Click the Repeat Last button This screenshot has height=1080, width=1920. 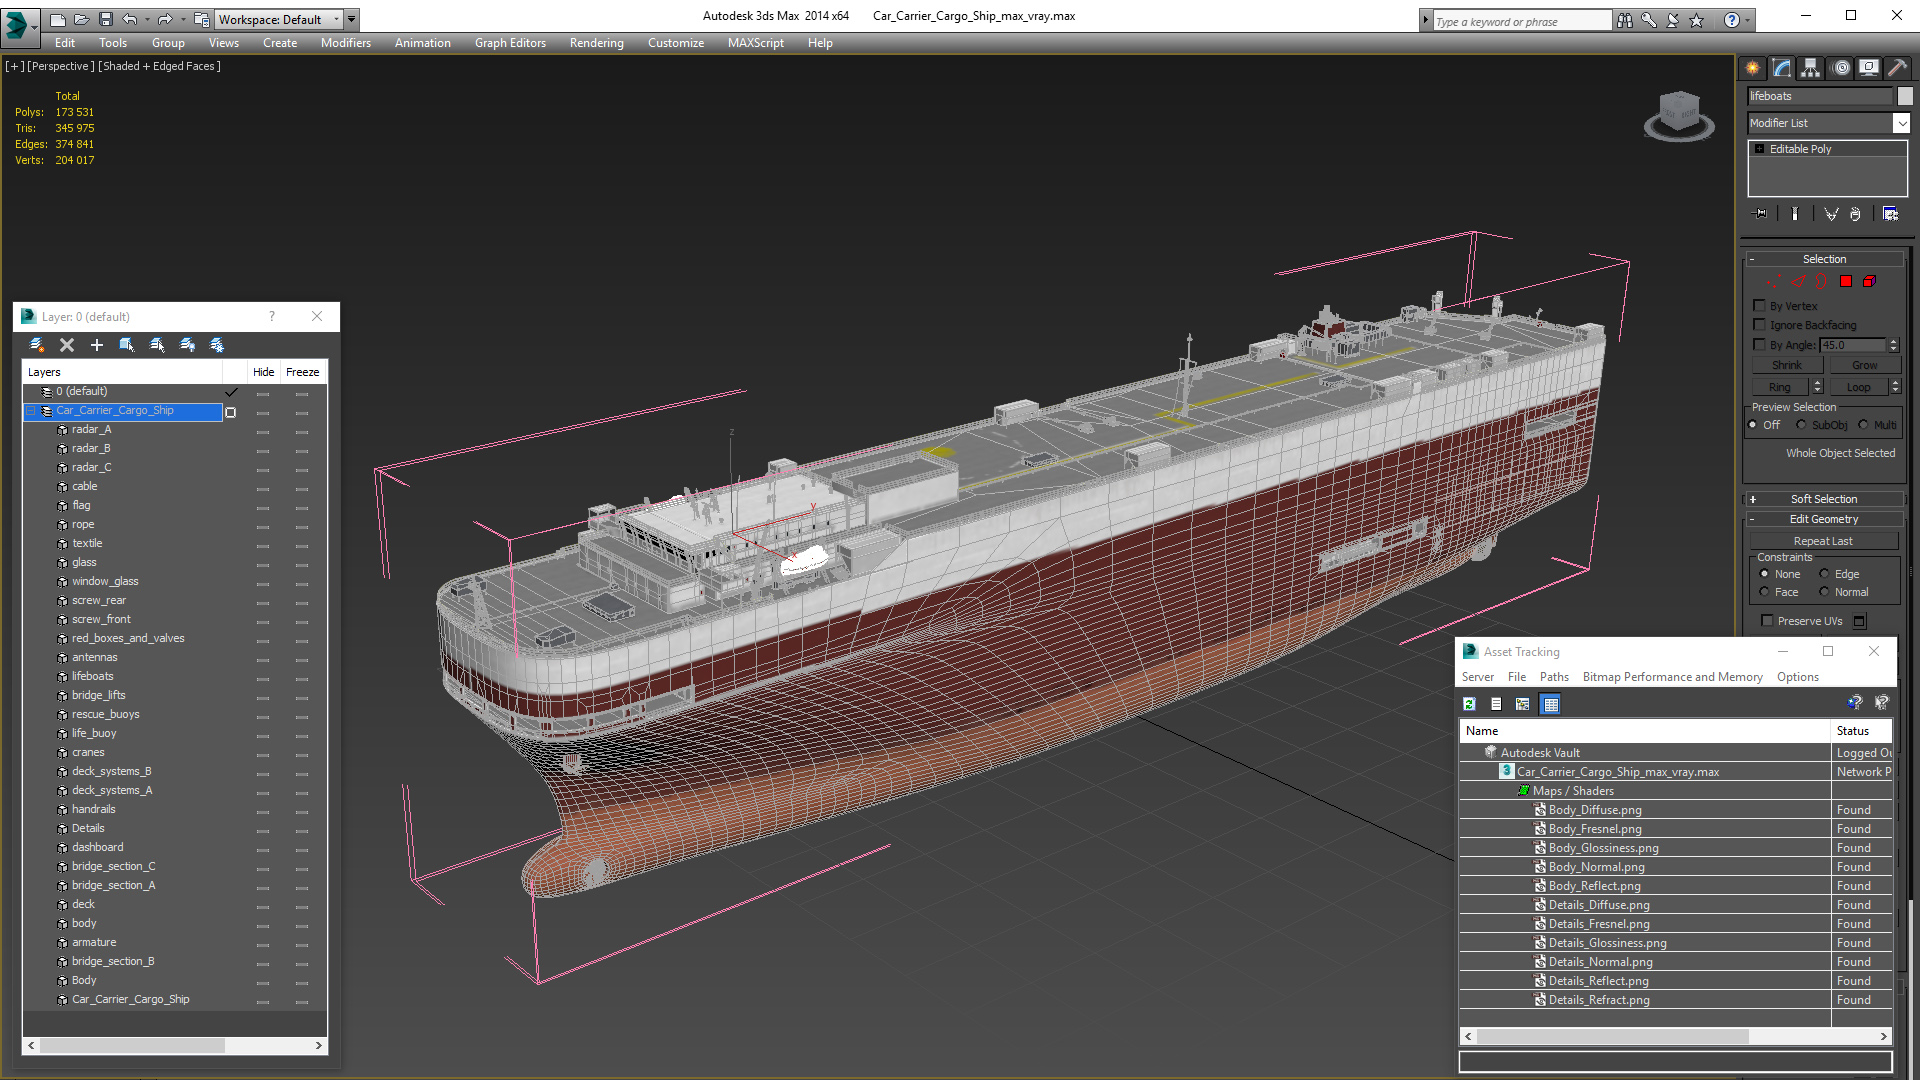click(1822, 541)
